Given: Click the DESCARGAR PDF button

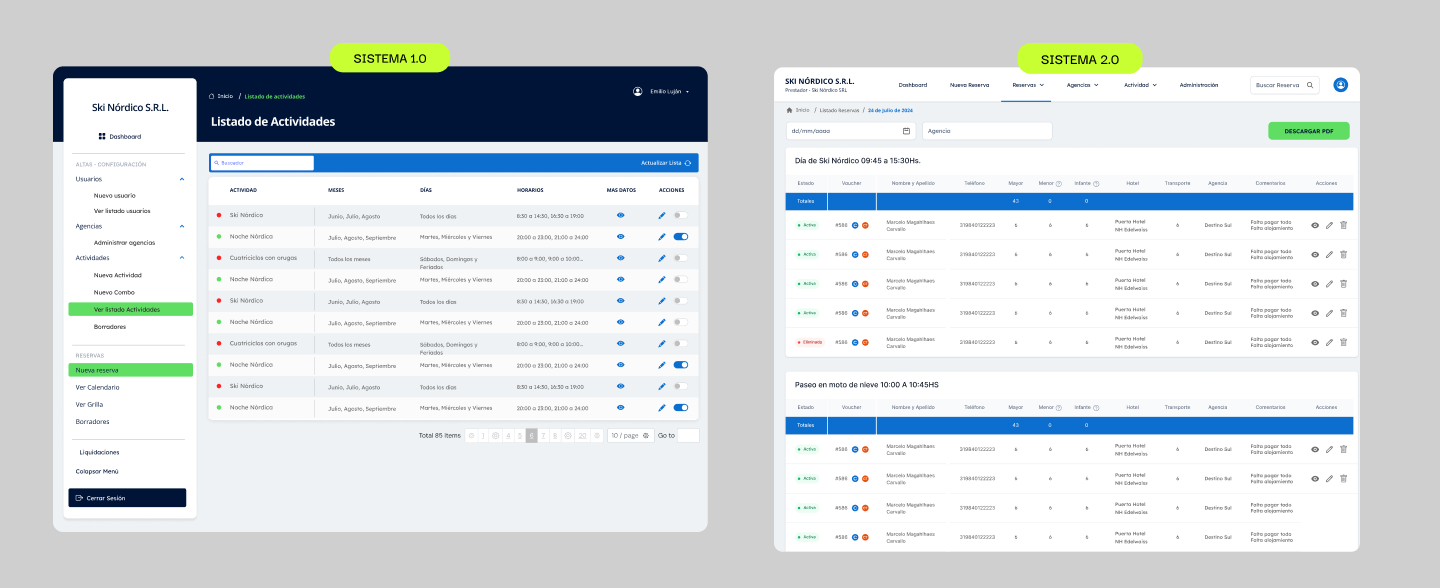Looking at the screenshot, I should tap(1309, 131).
